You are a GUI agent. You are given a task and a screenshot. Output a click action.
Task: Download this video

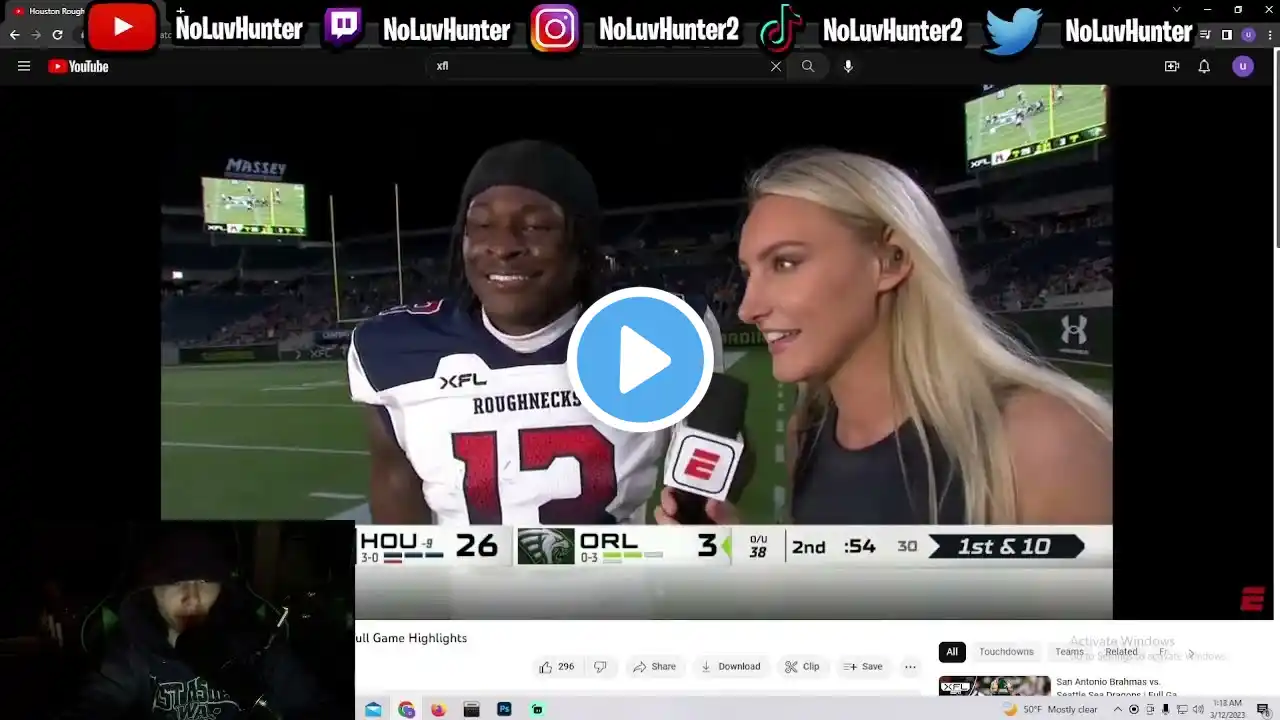(x=730, y=667)
